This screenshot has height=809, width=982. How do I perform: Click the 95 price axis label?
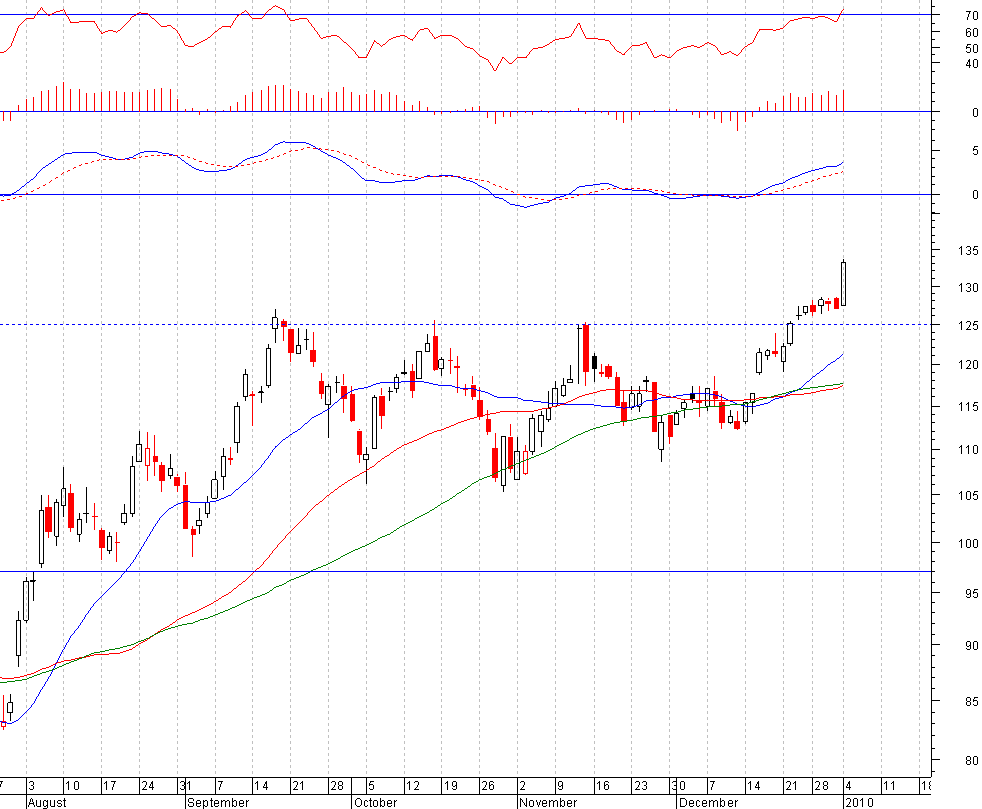point(971,593)
